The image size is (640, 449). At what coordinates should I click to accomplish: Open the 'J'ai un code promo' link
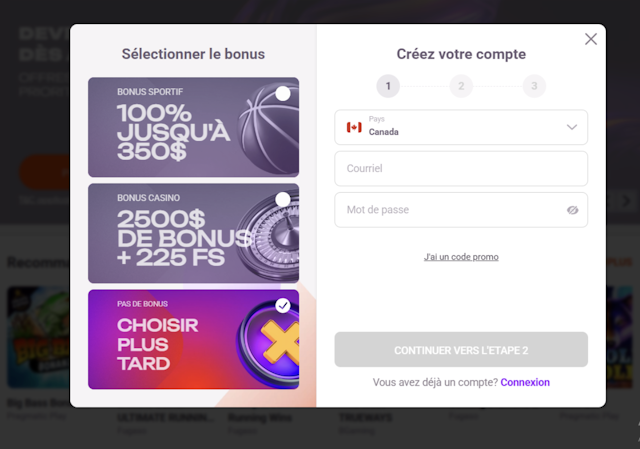(461, 257)
